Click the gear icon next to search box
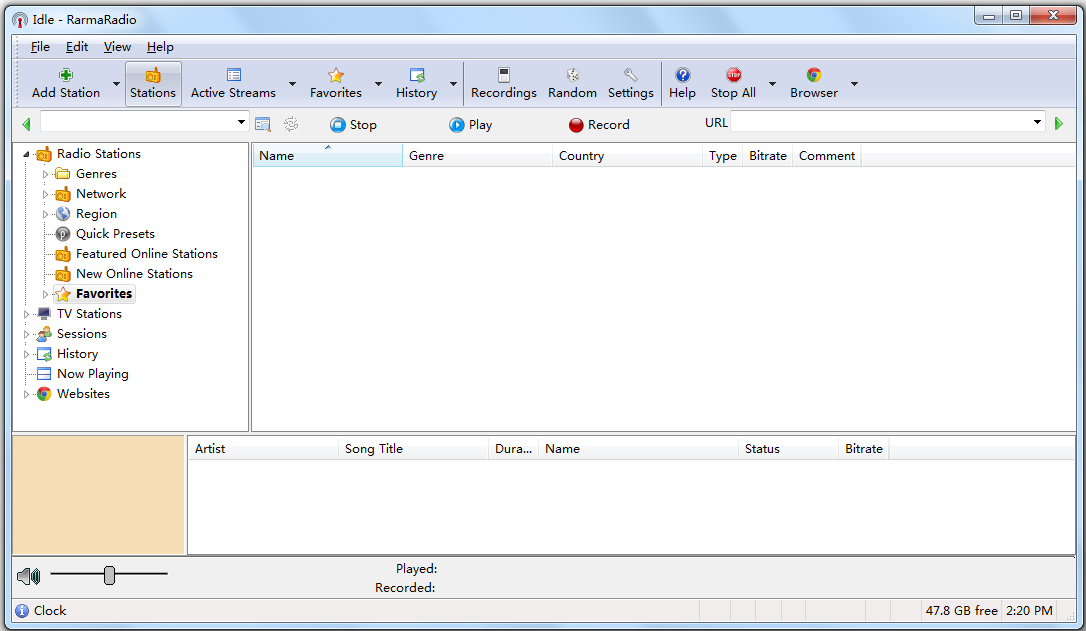The image size is (1086, 631). tap(291, 125)
